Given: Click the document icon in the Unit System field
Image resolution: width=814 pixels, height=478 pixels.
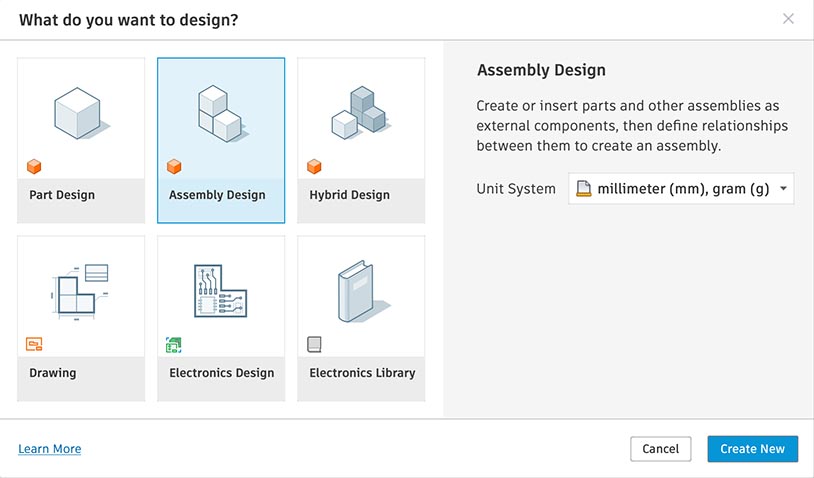Looking at the screenshot, I should 584,188.
